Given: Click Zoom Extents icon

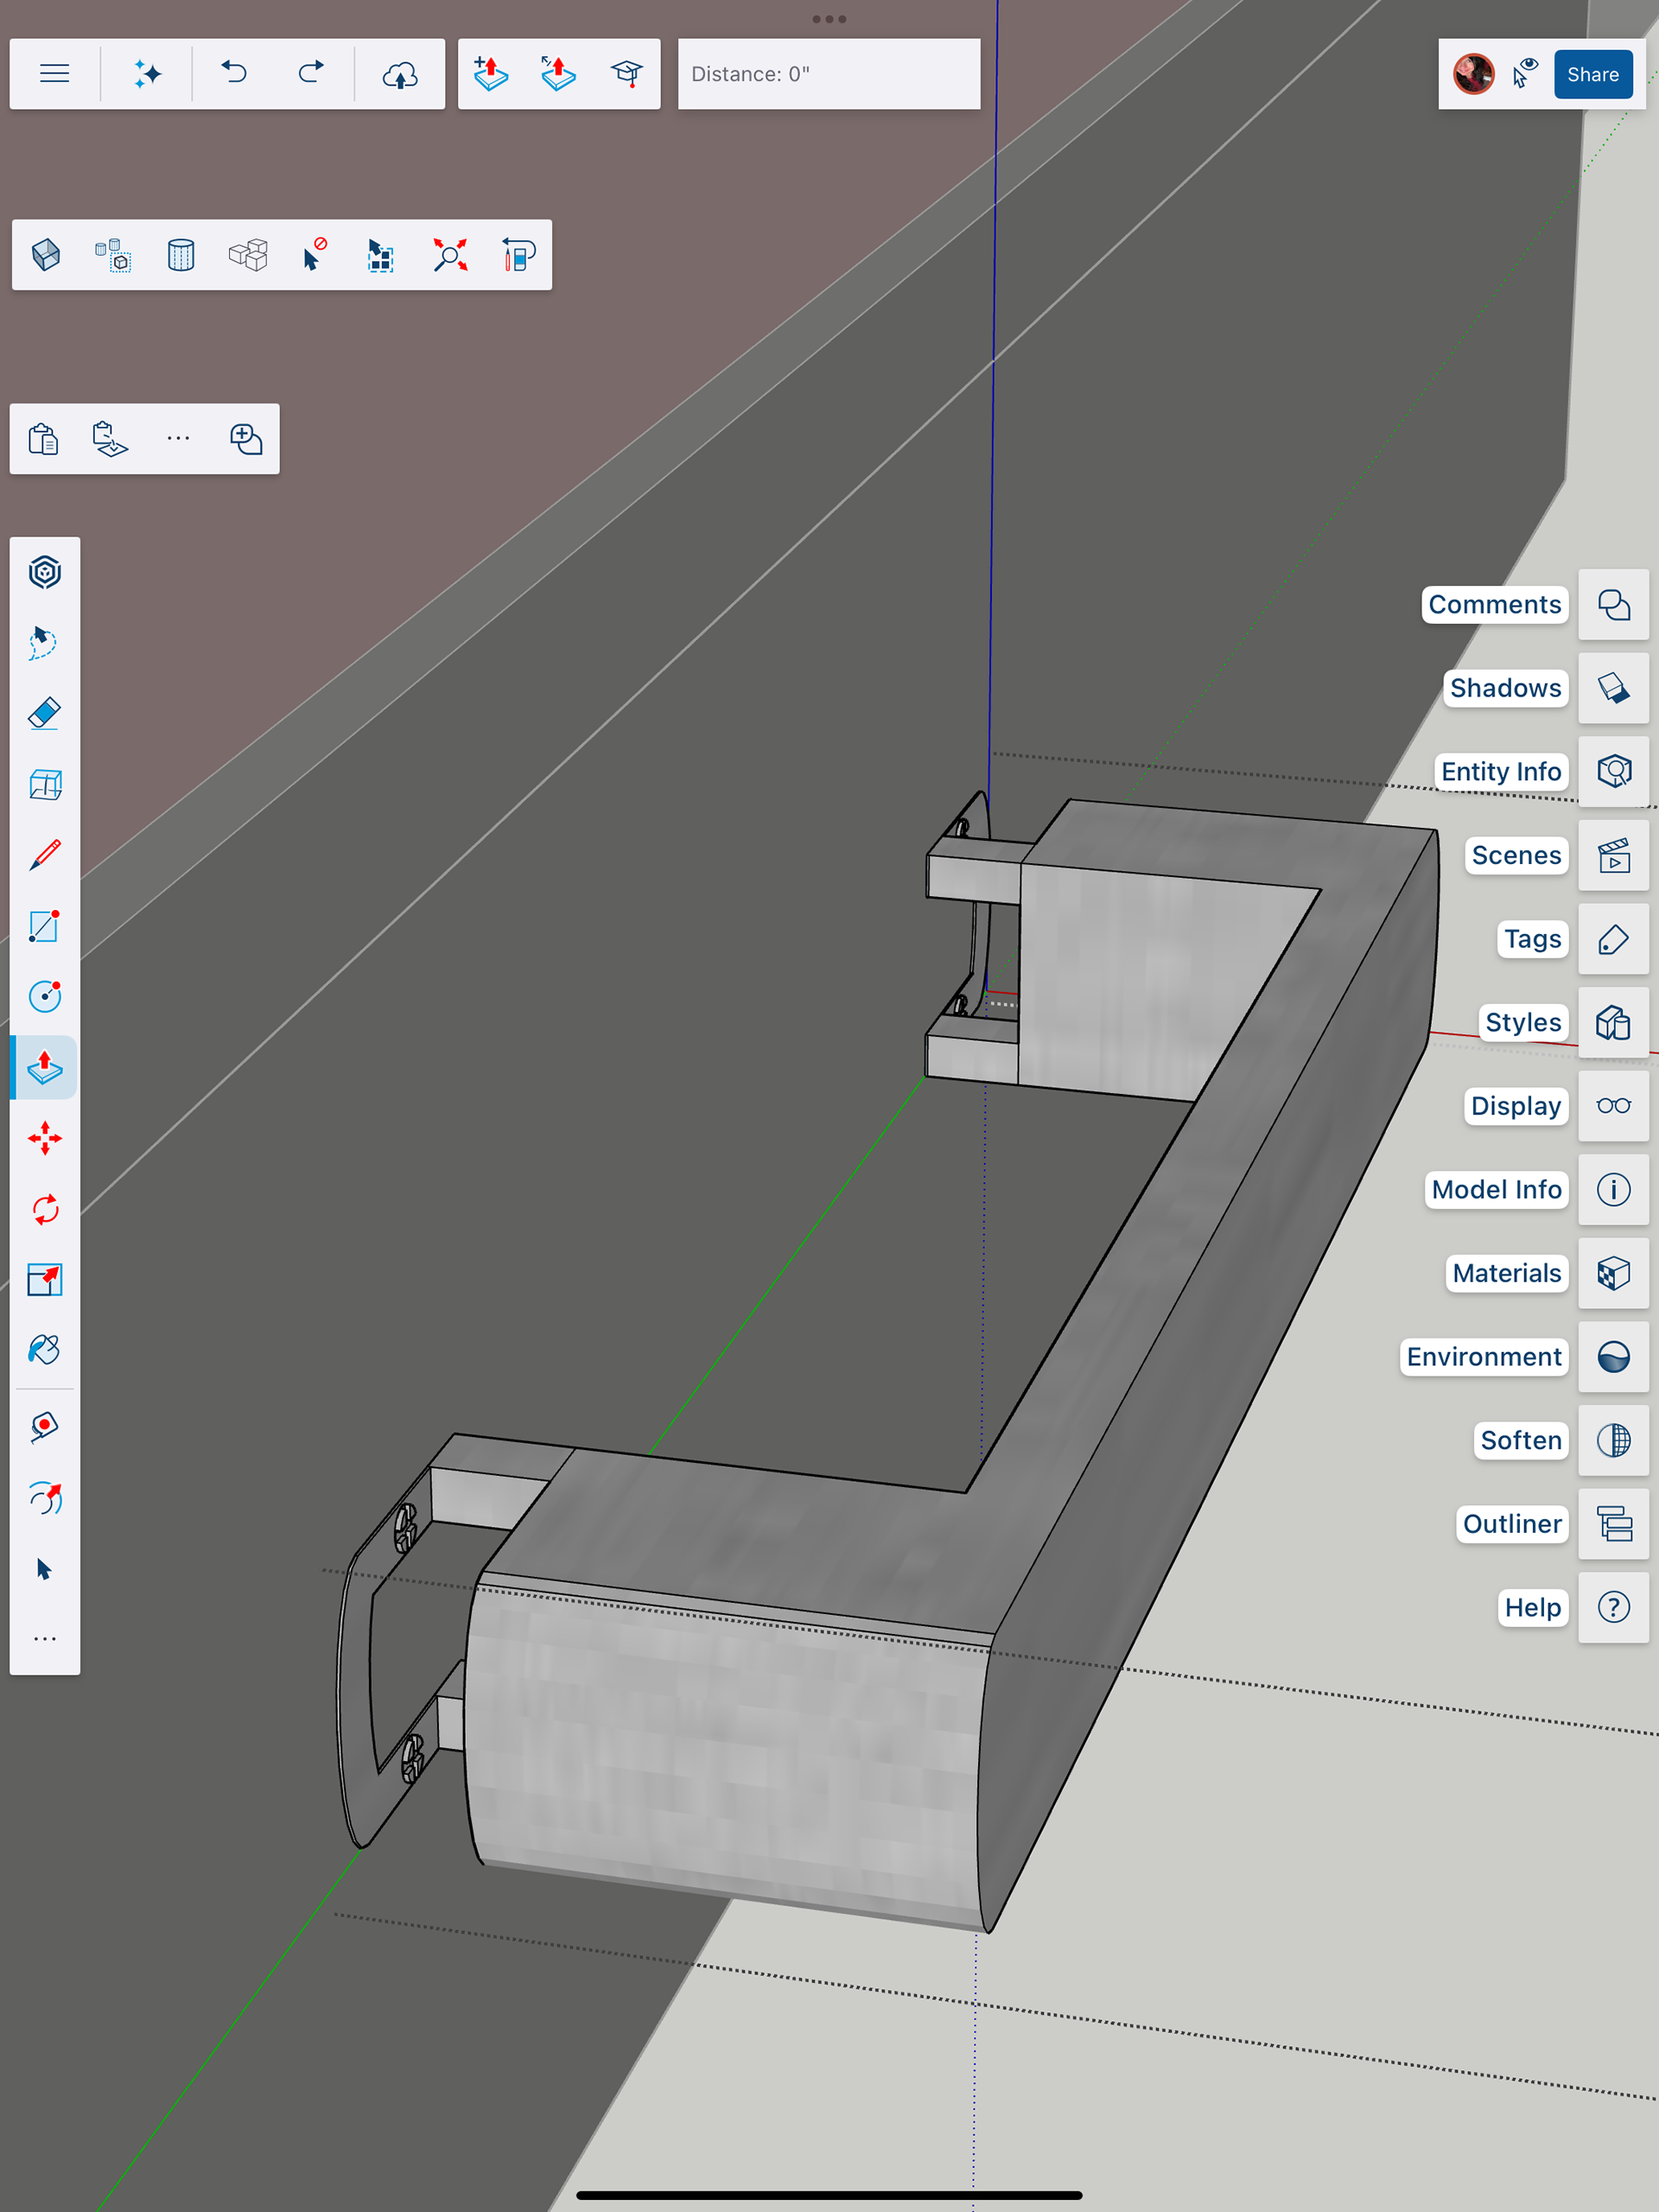Looking at the screenshot, I should pos(450,255).
